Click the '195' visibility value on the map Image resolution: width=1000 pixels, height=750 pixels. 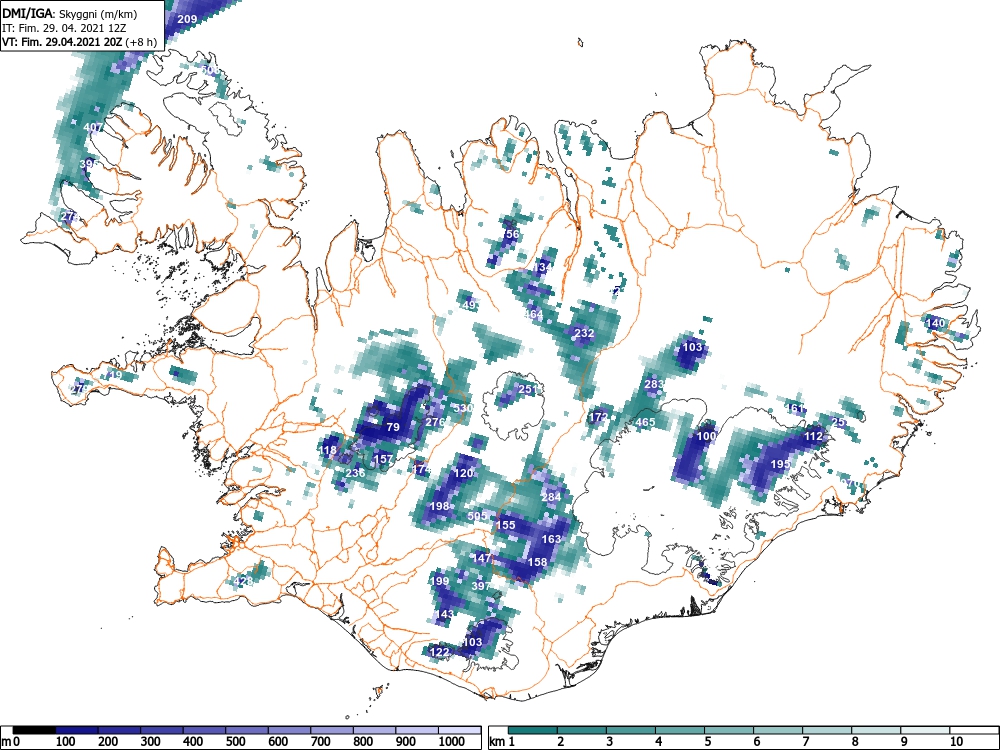(x=781, y=464)
